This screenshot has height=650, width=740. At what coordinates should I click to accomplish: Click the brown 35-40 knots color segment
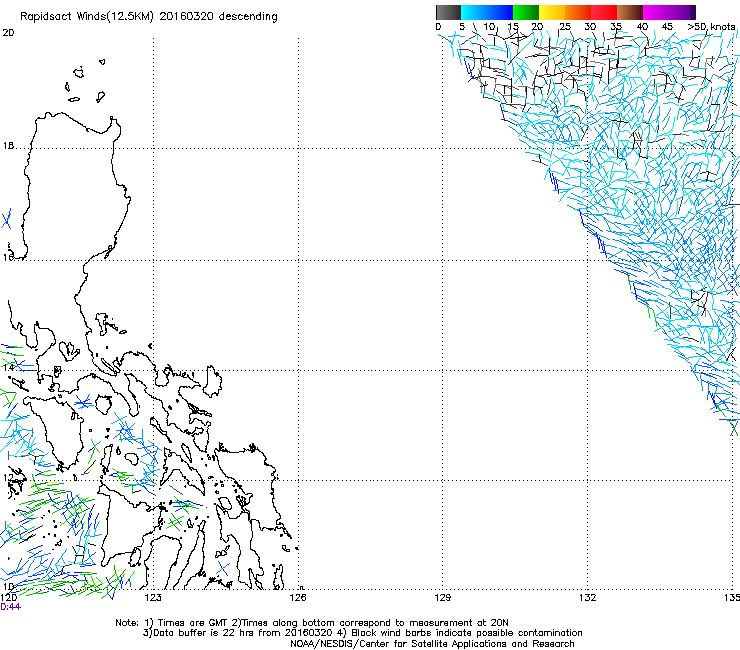click(630, 12)
